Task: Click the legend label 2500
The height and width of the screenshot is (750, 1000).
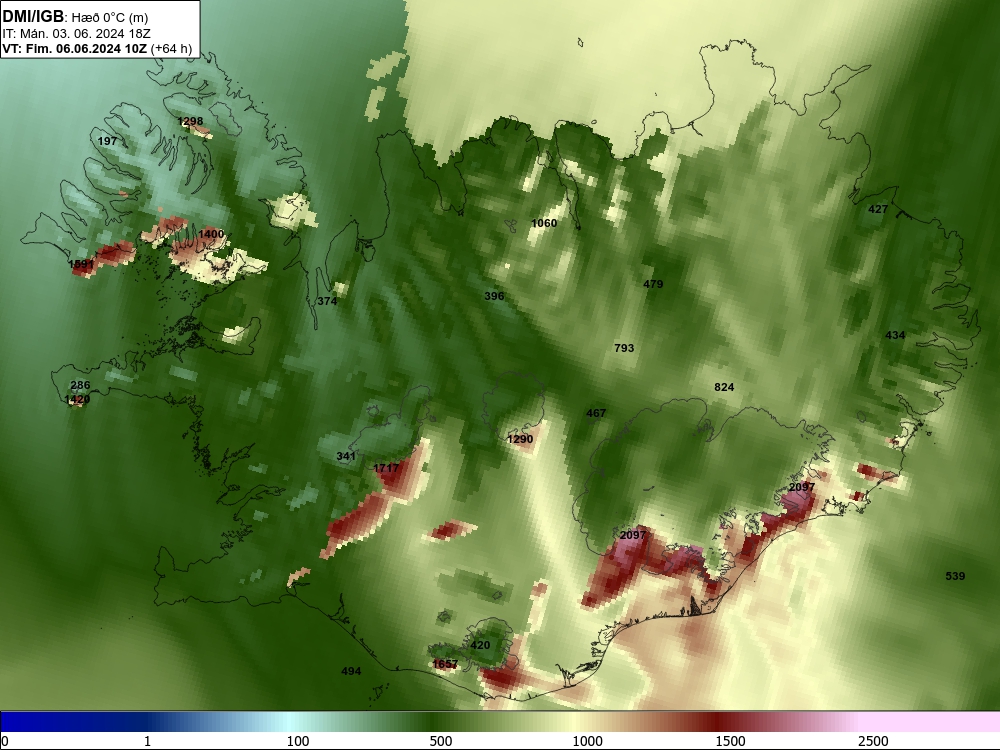Action: pyautogui.click(x=873, y=741)
